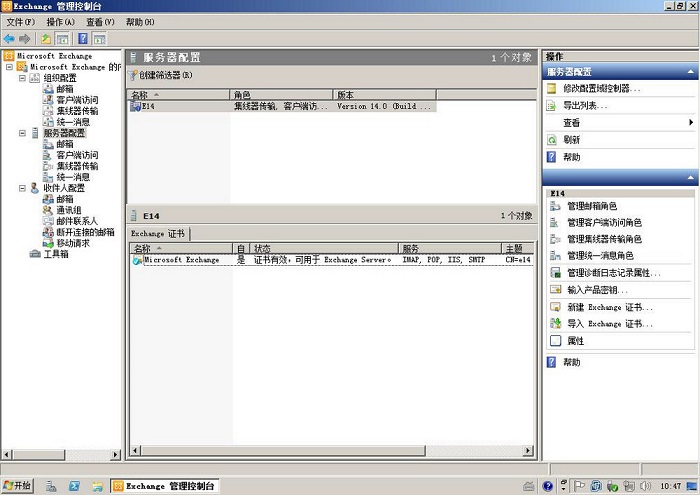
Task: Collapse the 收件人配置 tree node
Action: pos(22,188)
